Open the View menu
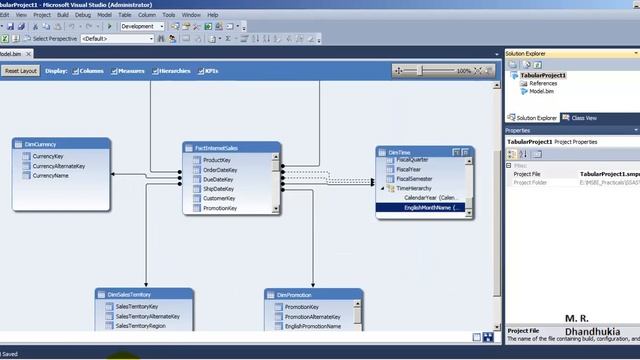640x360 pixels. point(21,15)
